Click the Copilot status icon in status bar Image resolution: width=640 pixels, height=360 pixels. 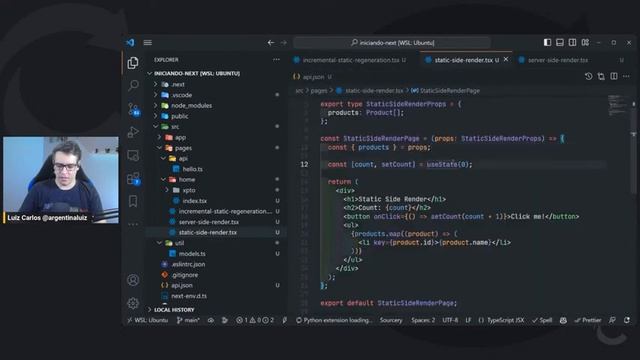[x=563, y=320]
